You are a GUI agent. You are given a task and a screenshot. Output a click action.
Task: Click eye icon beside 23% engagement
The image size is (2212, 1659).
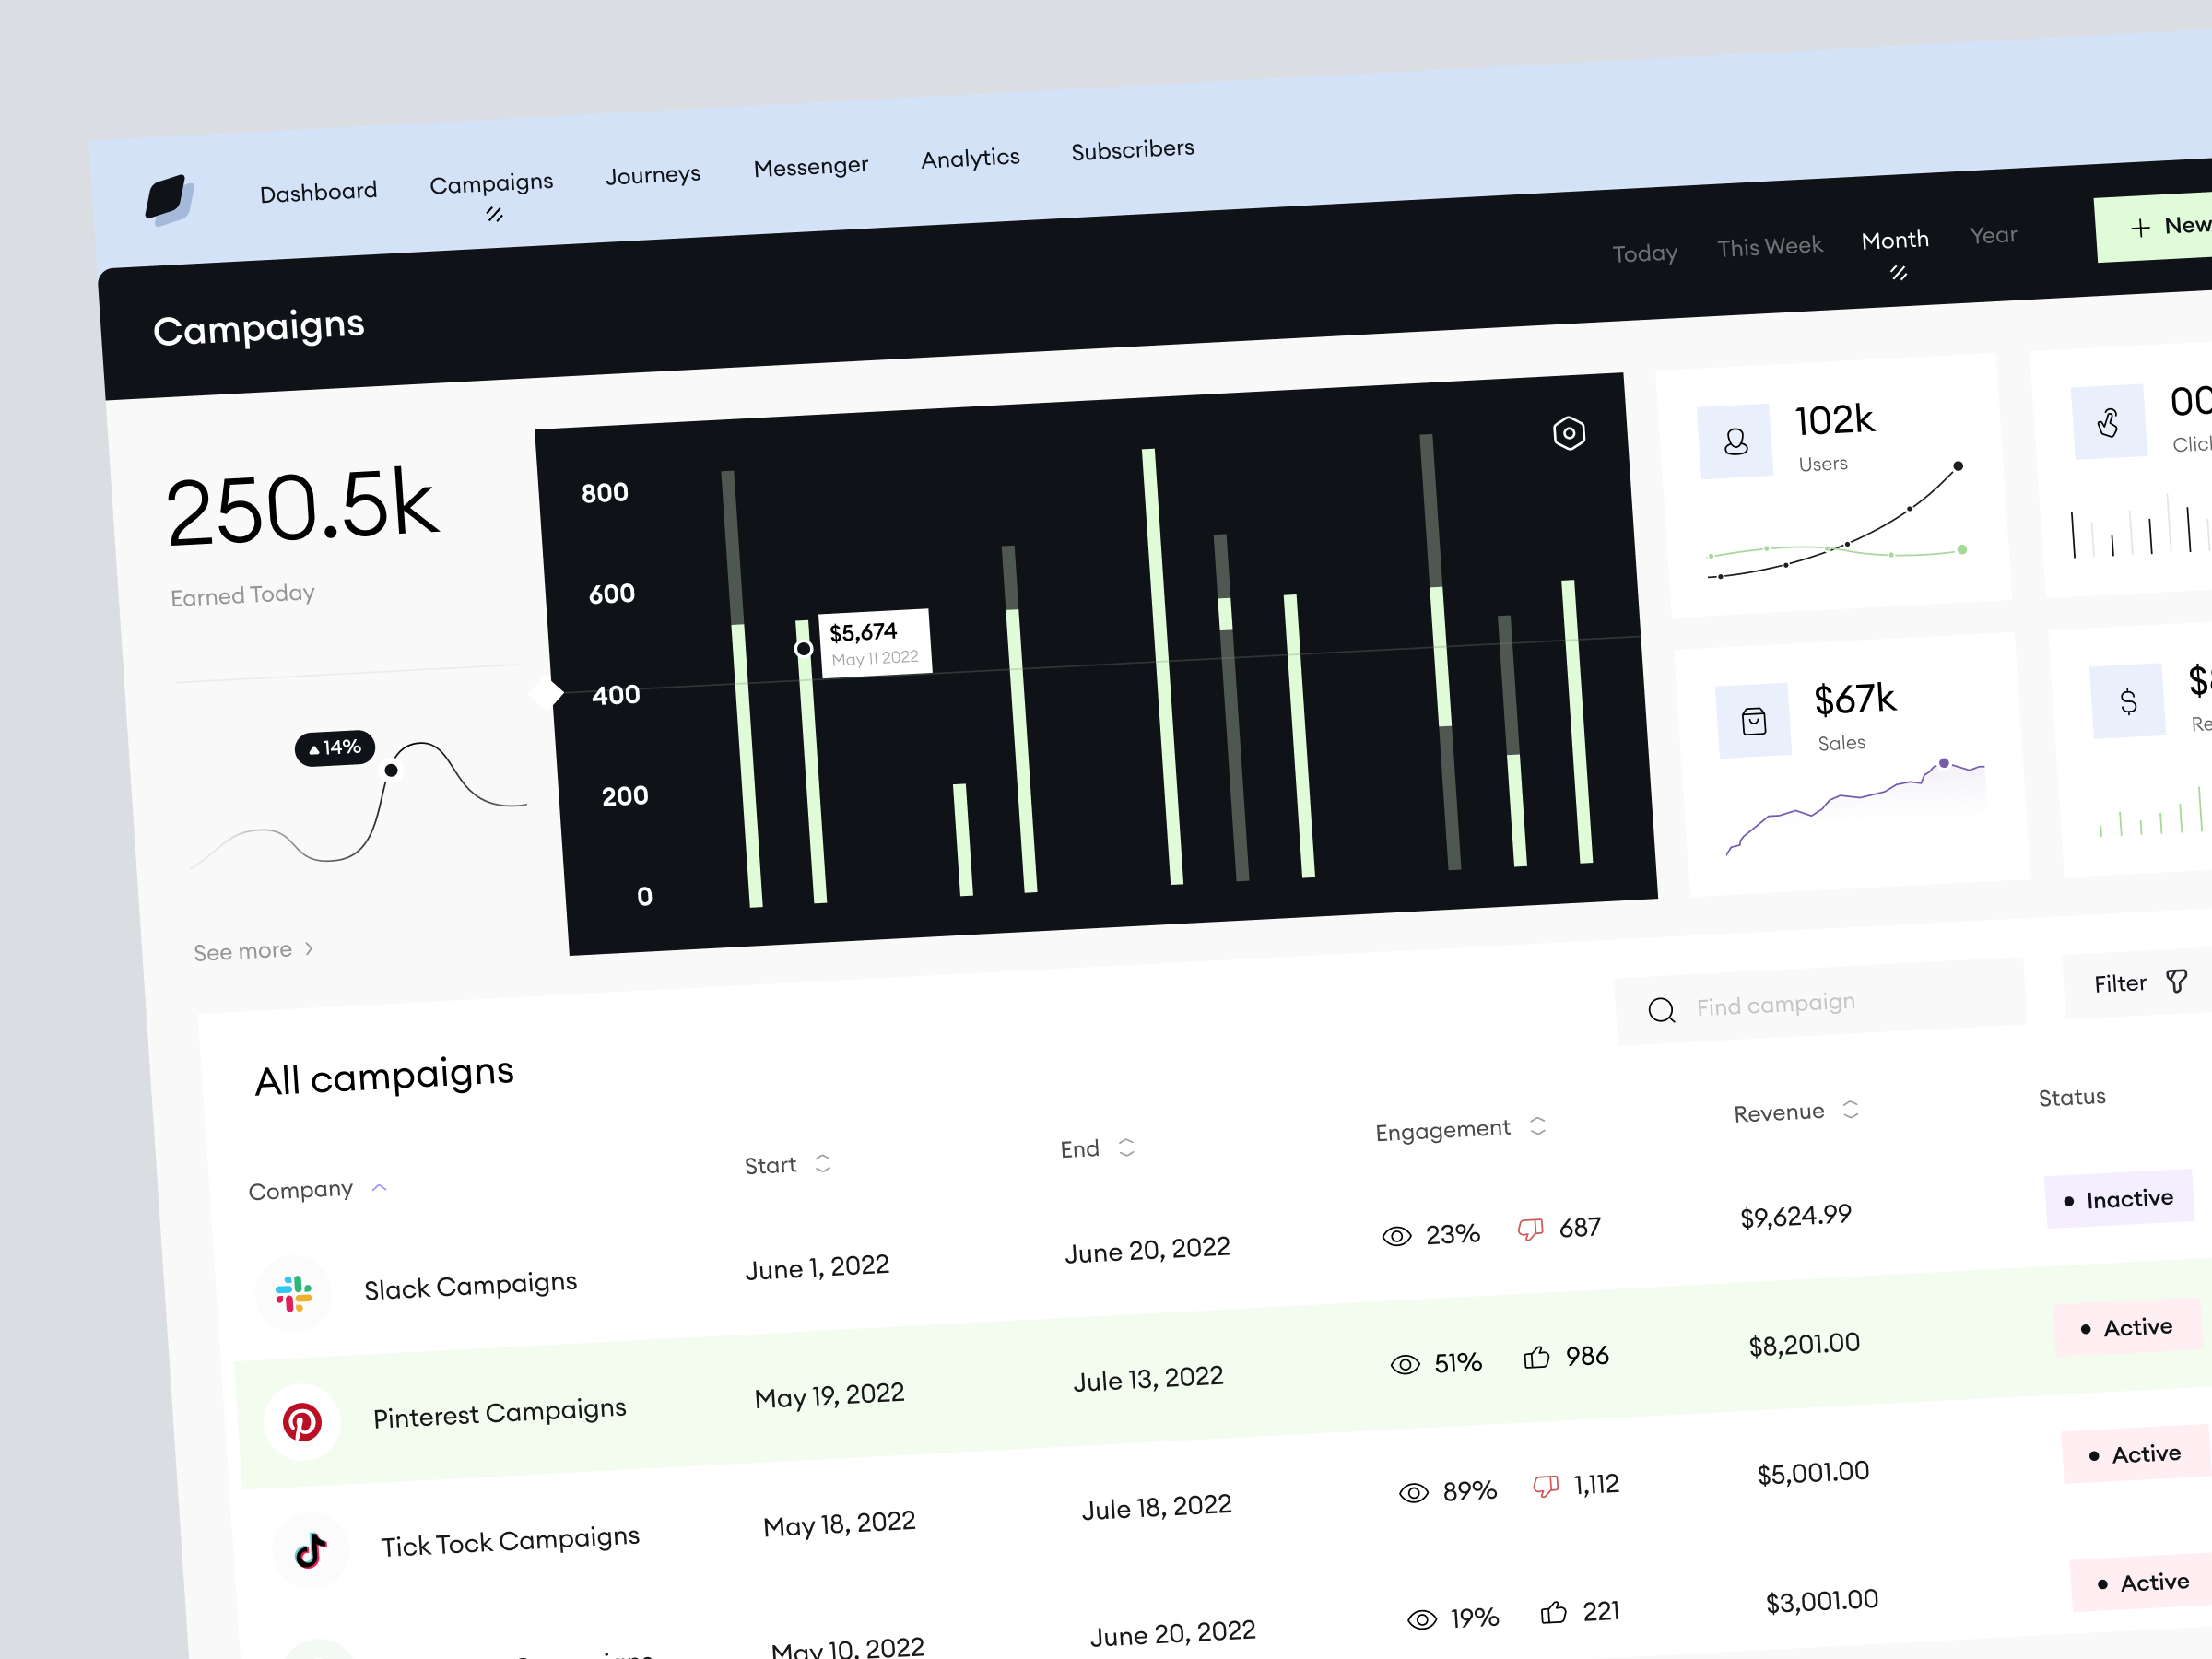point(1396,1236)
